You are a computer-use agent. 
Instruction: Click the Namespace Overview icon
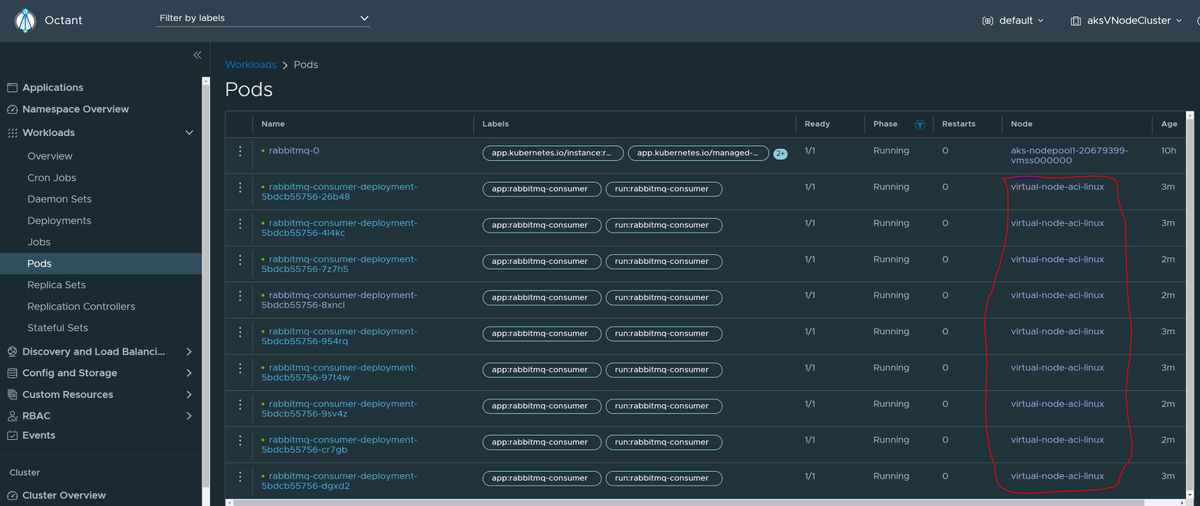(x=13, y=109)
